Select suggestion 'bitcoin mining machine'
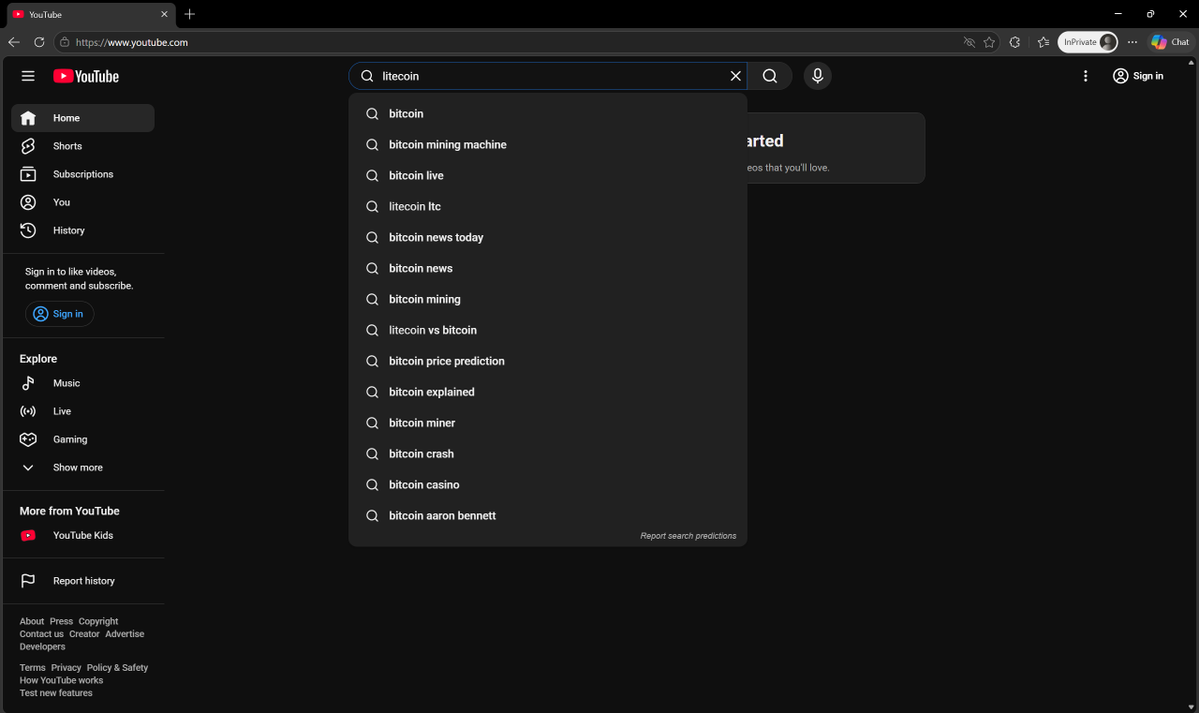This screenshot has width=1199, height=713. point(548,145)
